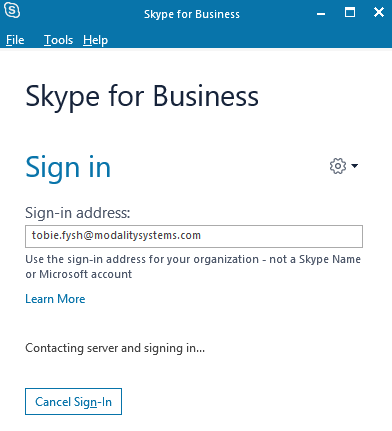Image resolution: width=392 pixels, height=431 pixels.
Task: Click the Skype logo icon in title bar
Action: [12, 11]
